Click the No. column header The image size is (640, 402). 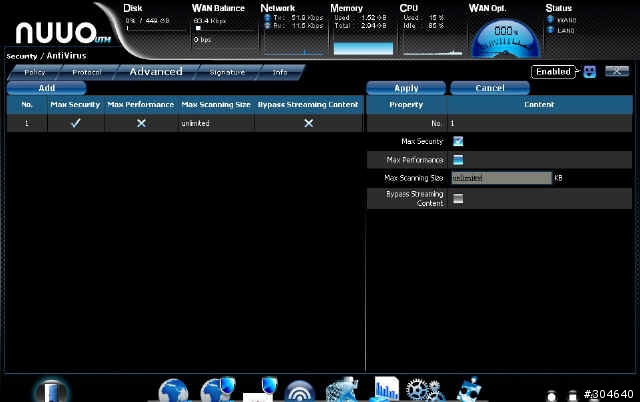coord(27,104)
